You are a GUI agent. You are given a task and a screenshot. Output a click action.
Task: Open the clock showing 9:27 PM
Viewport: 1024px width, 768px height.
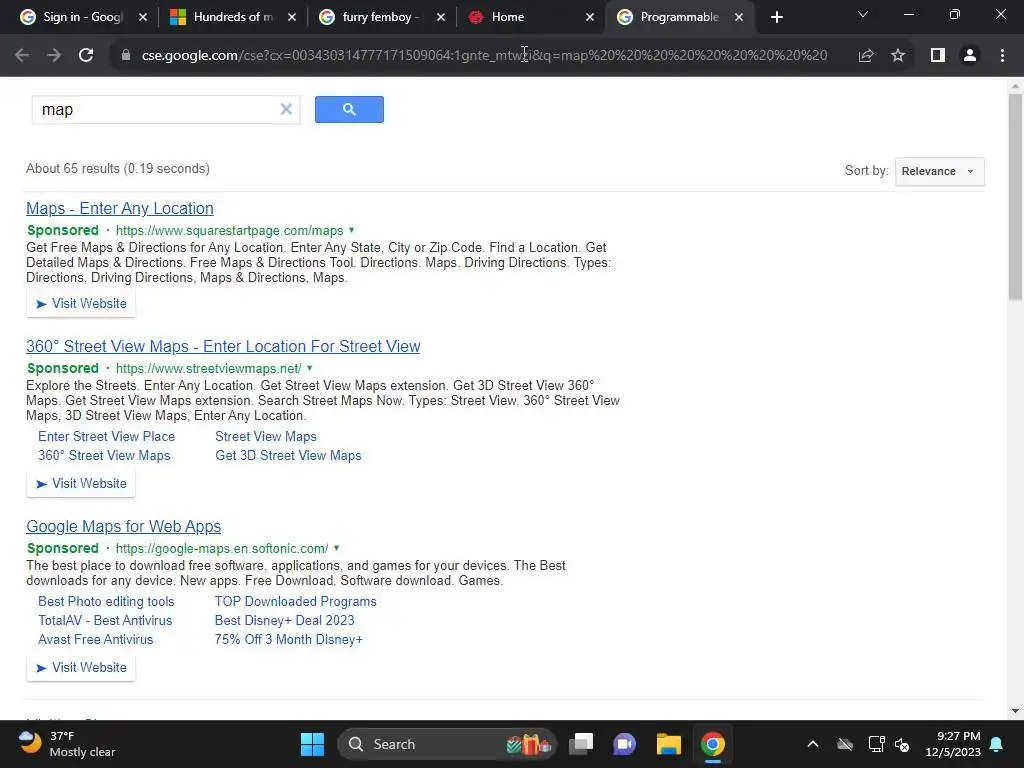coord(953,744)
